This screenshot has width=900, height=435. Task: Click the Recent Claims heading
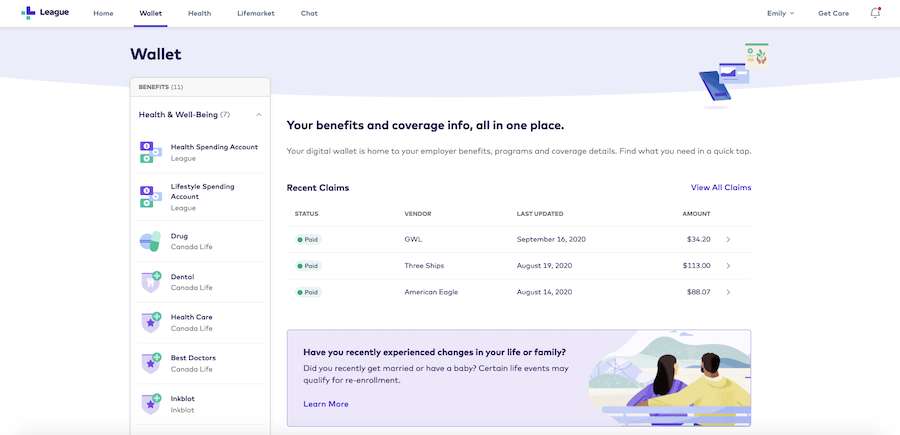(x=318, y=188)
